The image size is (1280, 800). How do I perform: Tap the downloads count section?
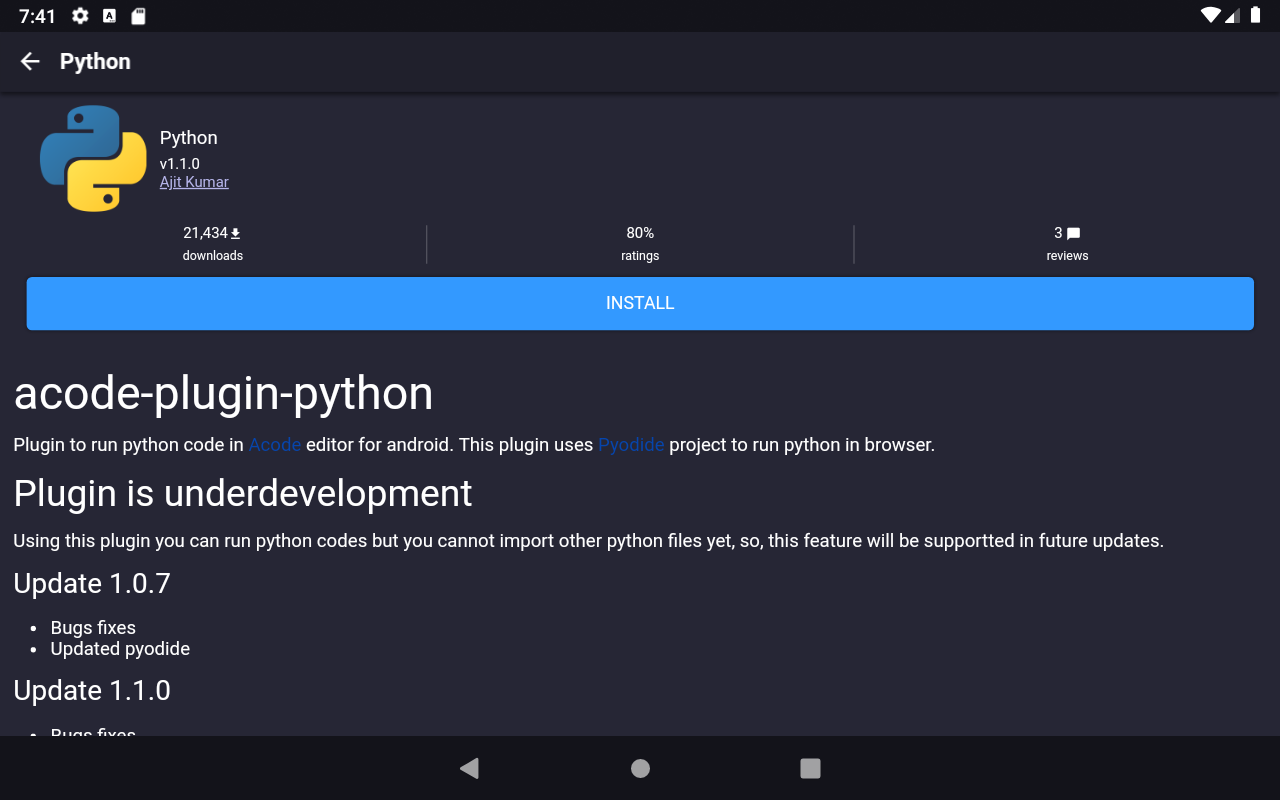(x=212, y=243)
